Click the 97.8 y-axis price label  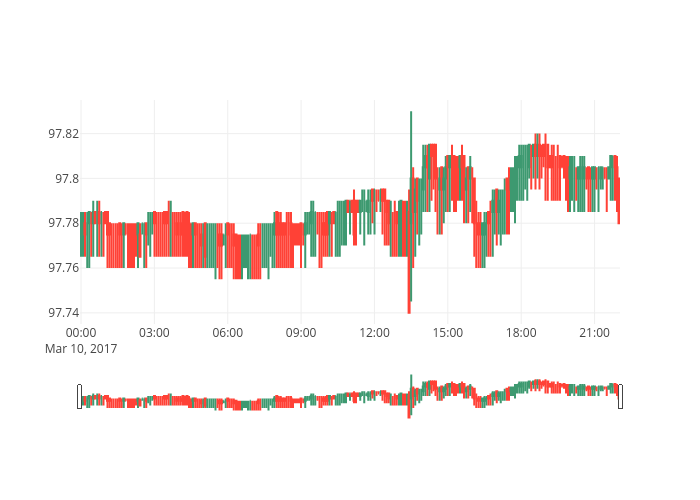tap(66, 179)
